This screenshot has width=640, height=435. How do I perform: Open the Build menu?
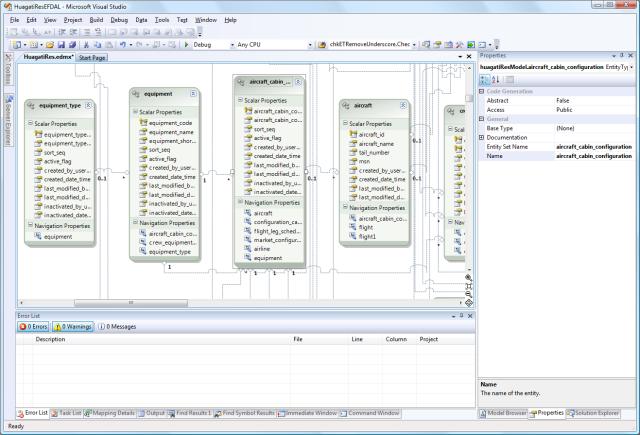point(96,20)
